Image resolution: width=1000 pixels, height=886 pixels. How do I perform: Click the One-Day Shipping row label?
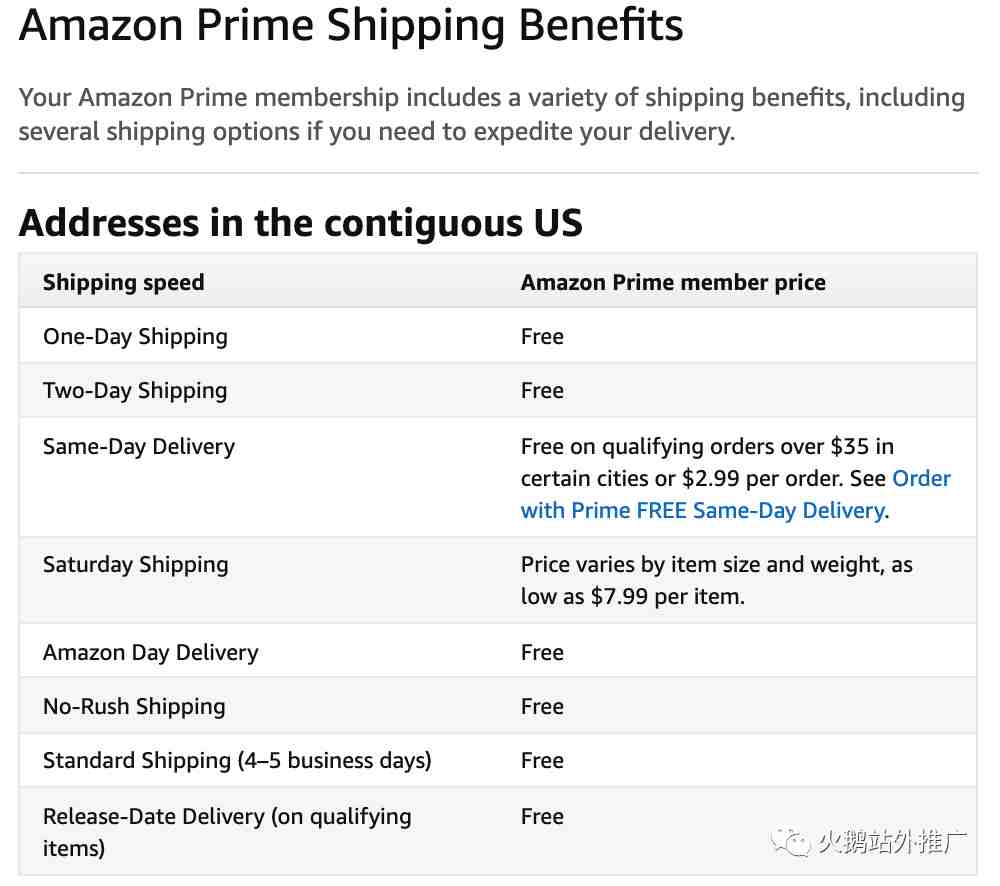135,336
